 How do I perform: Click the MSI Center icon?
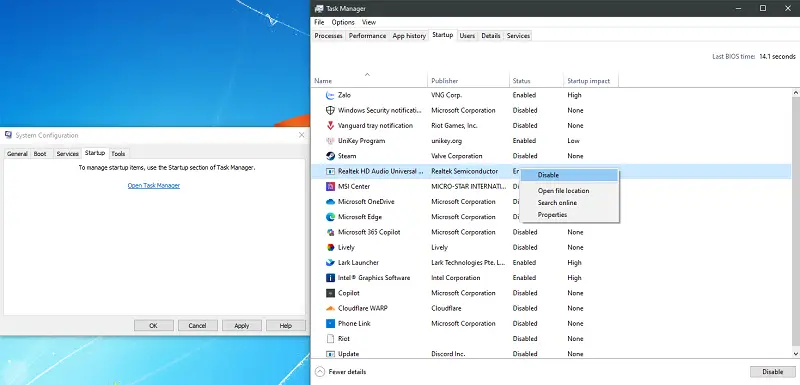[x=330, y=187]
